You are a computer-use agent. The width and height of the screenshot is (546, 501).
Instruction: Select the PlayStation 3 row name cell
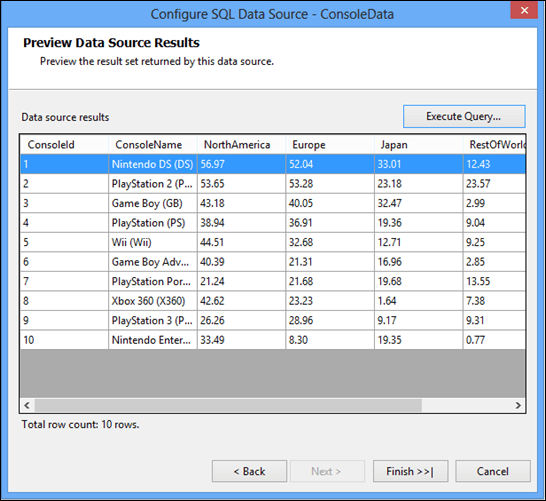click(x=153, y=320)
